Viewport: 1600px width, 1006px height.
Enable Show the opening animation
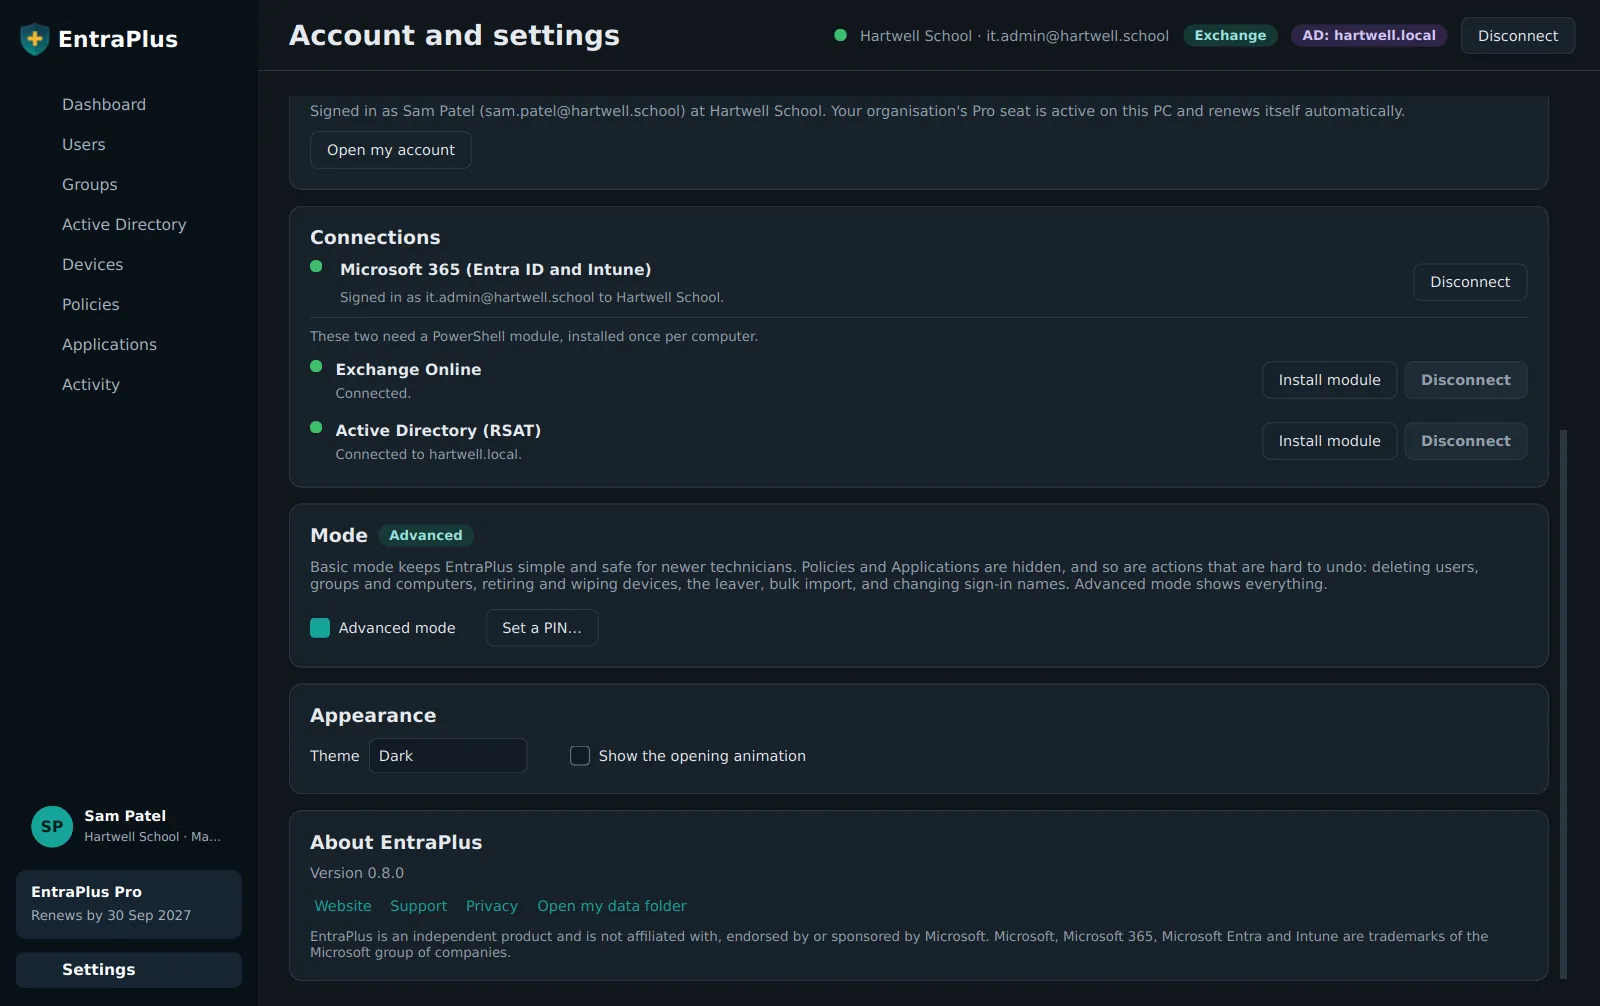(580, 756)
